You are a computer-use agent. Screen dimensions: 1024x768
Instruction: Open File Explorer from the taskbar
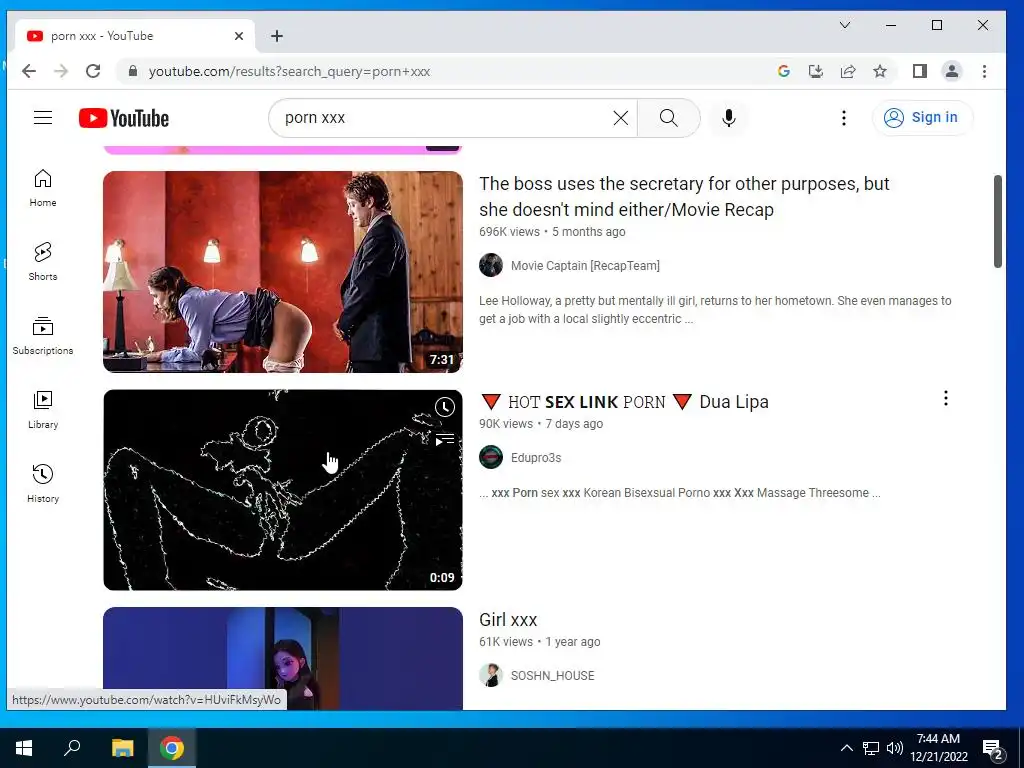(122, 748)
